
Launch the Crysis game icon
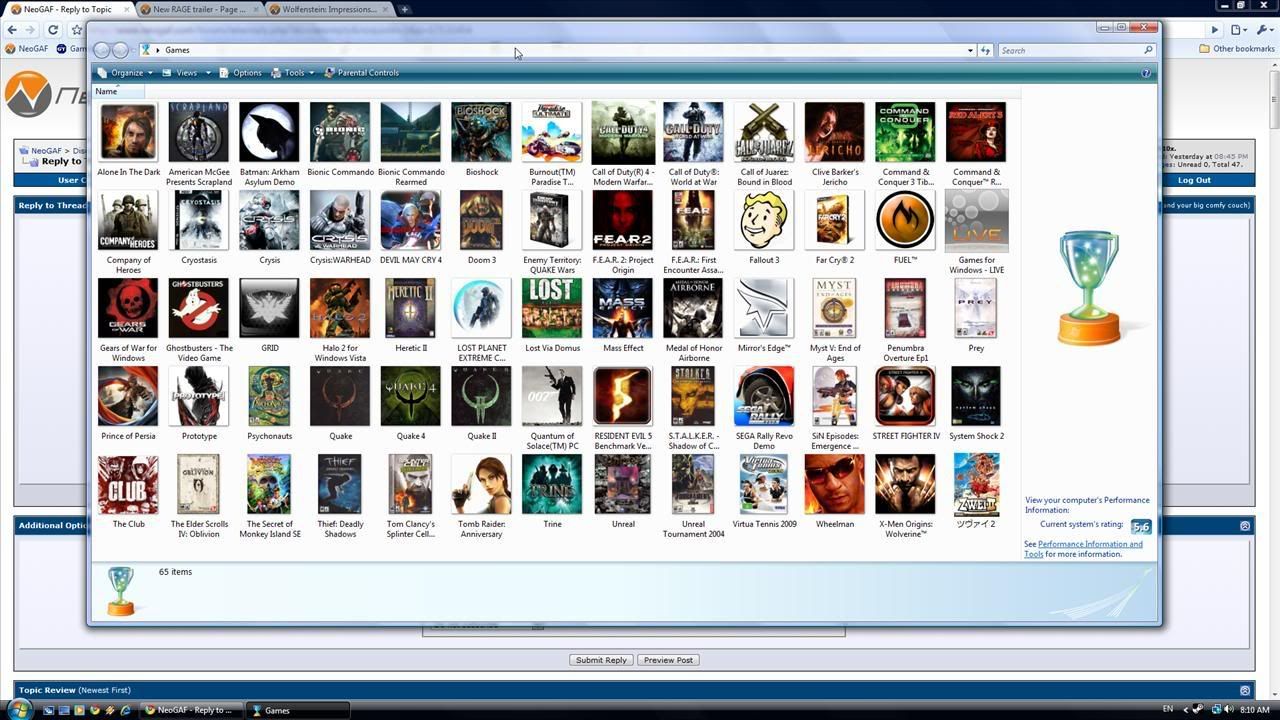tap(268, 219)
